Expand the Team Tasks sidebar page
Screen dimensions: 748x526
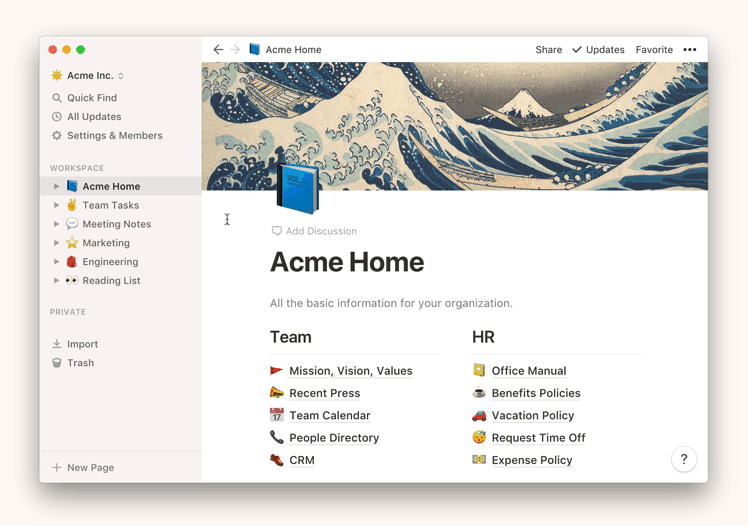click(x=56, y=205)
